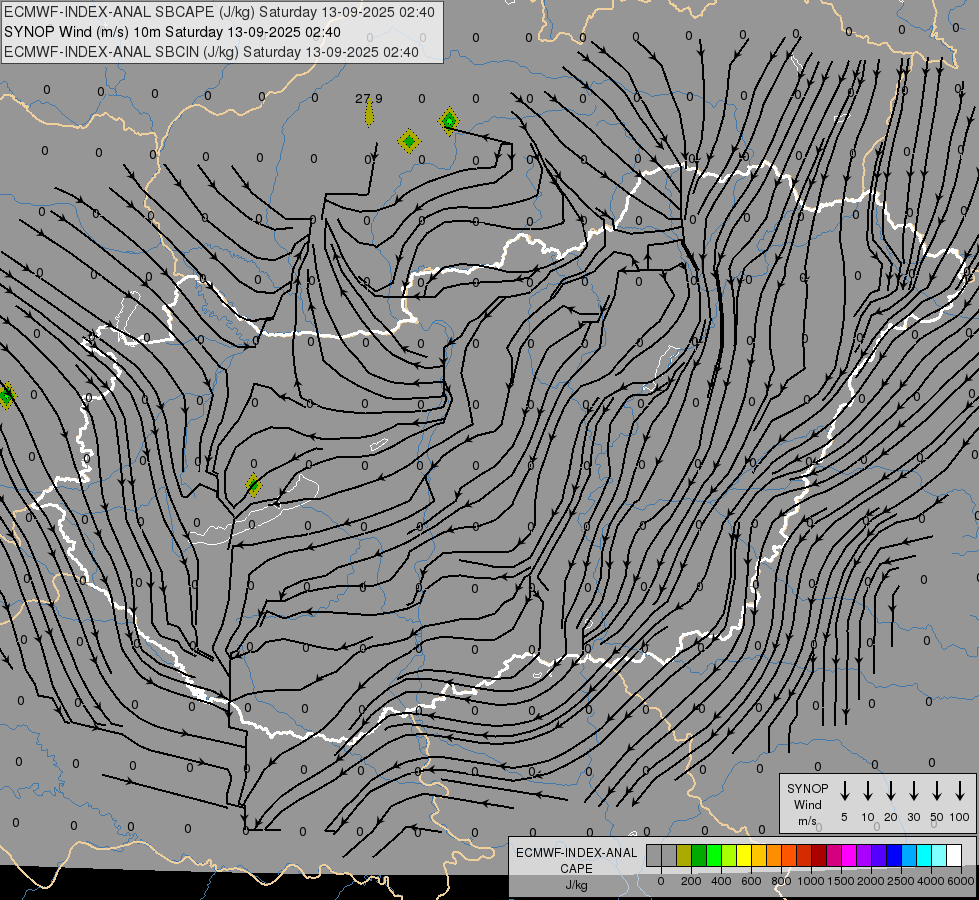
Task: Click the 1500 tick label on the CAPE scale
Action: click(x=841, y=881)
